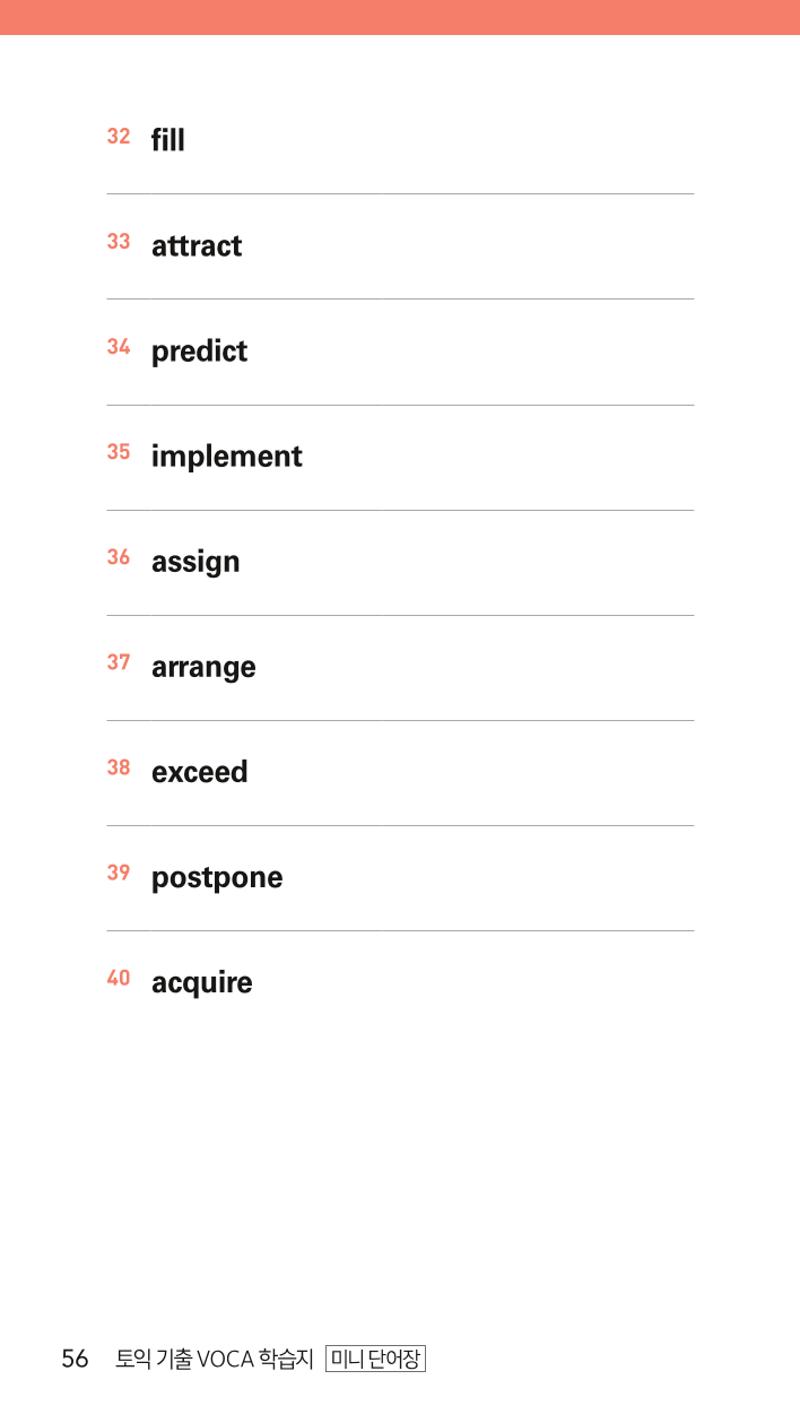Click entry number 38
The width and height of the screenshot is (800, 1423).
coord(118,768)
